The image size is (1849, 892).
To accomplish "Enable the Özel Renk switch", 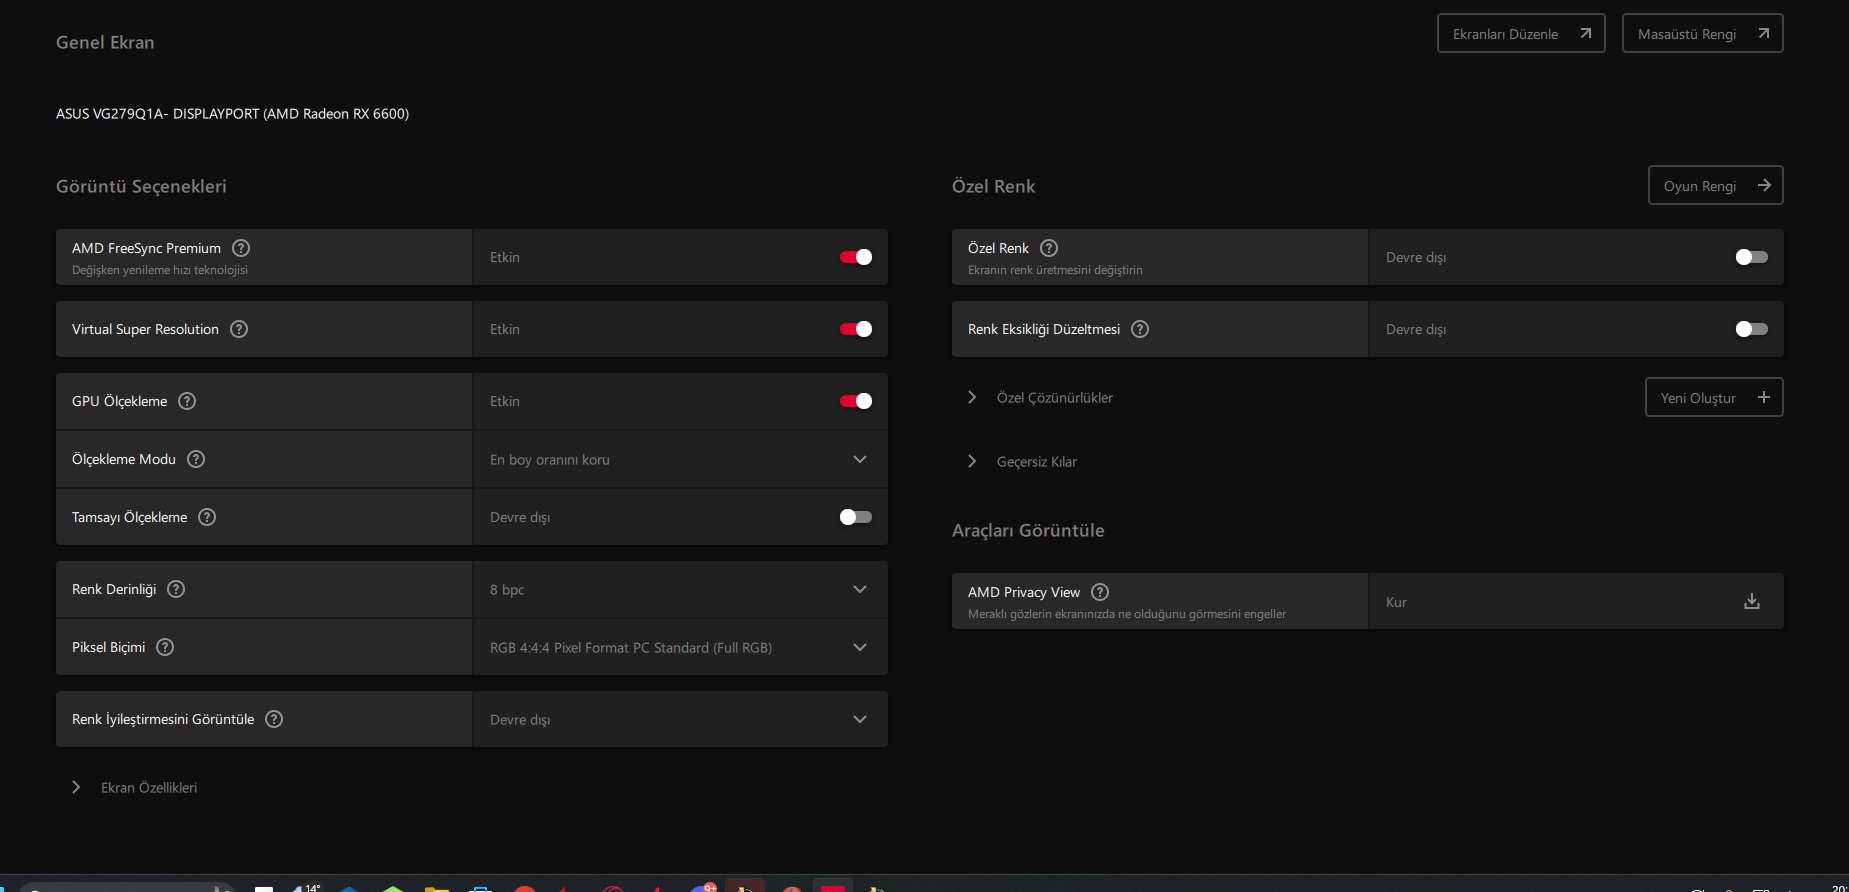I will click(x=1752, y=257).
